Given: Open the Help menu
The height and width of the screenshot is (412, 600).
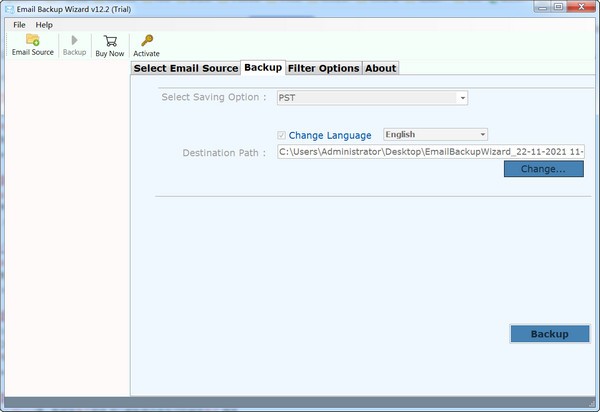Looking at the screenshot, I should pyautogui.click(x=44, y=24).
